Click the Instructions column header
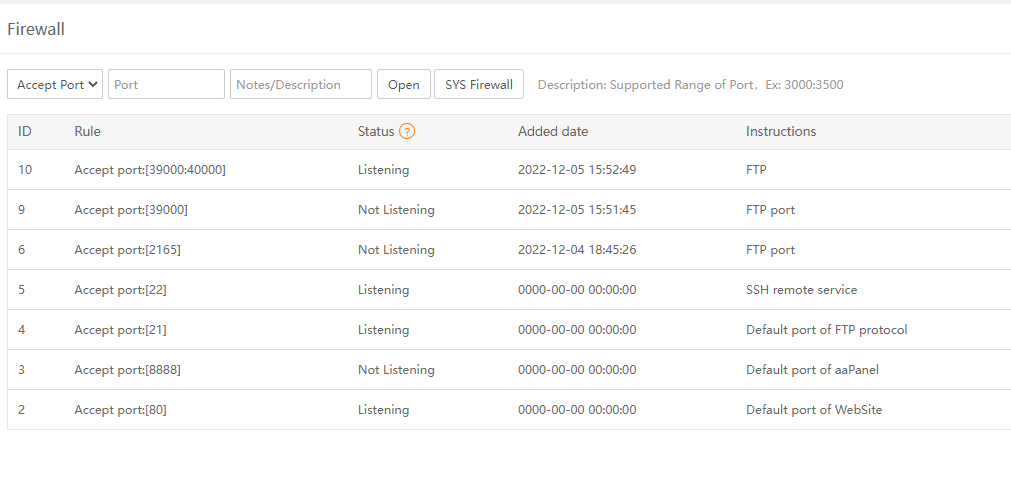The image size is (1011, 478). (780, 131)
